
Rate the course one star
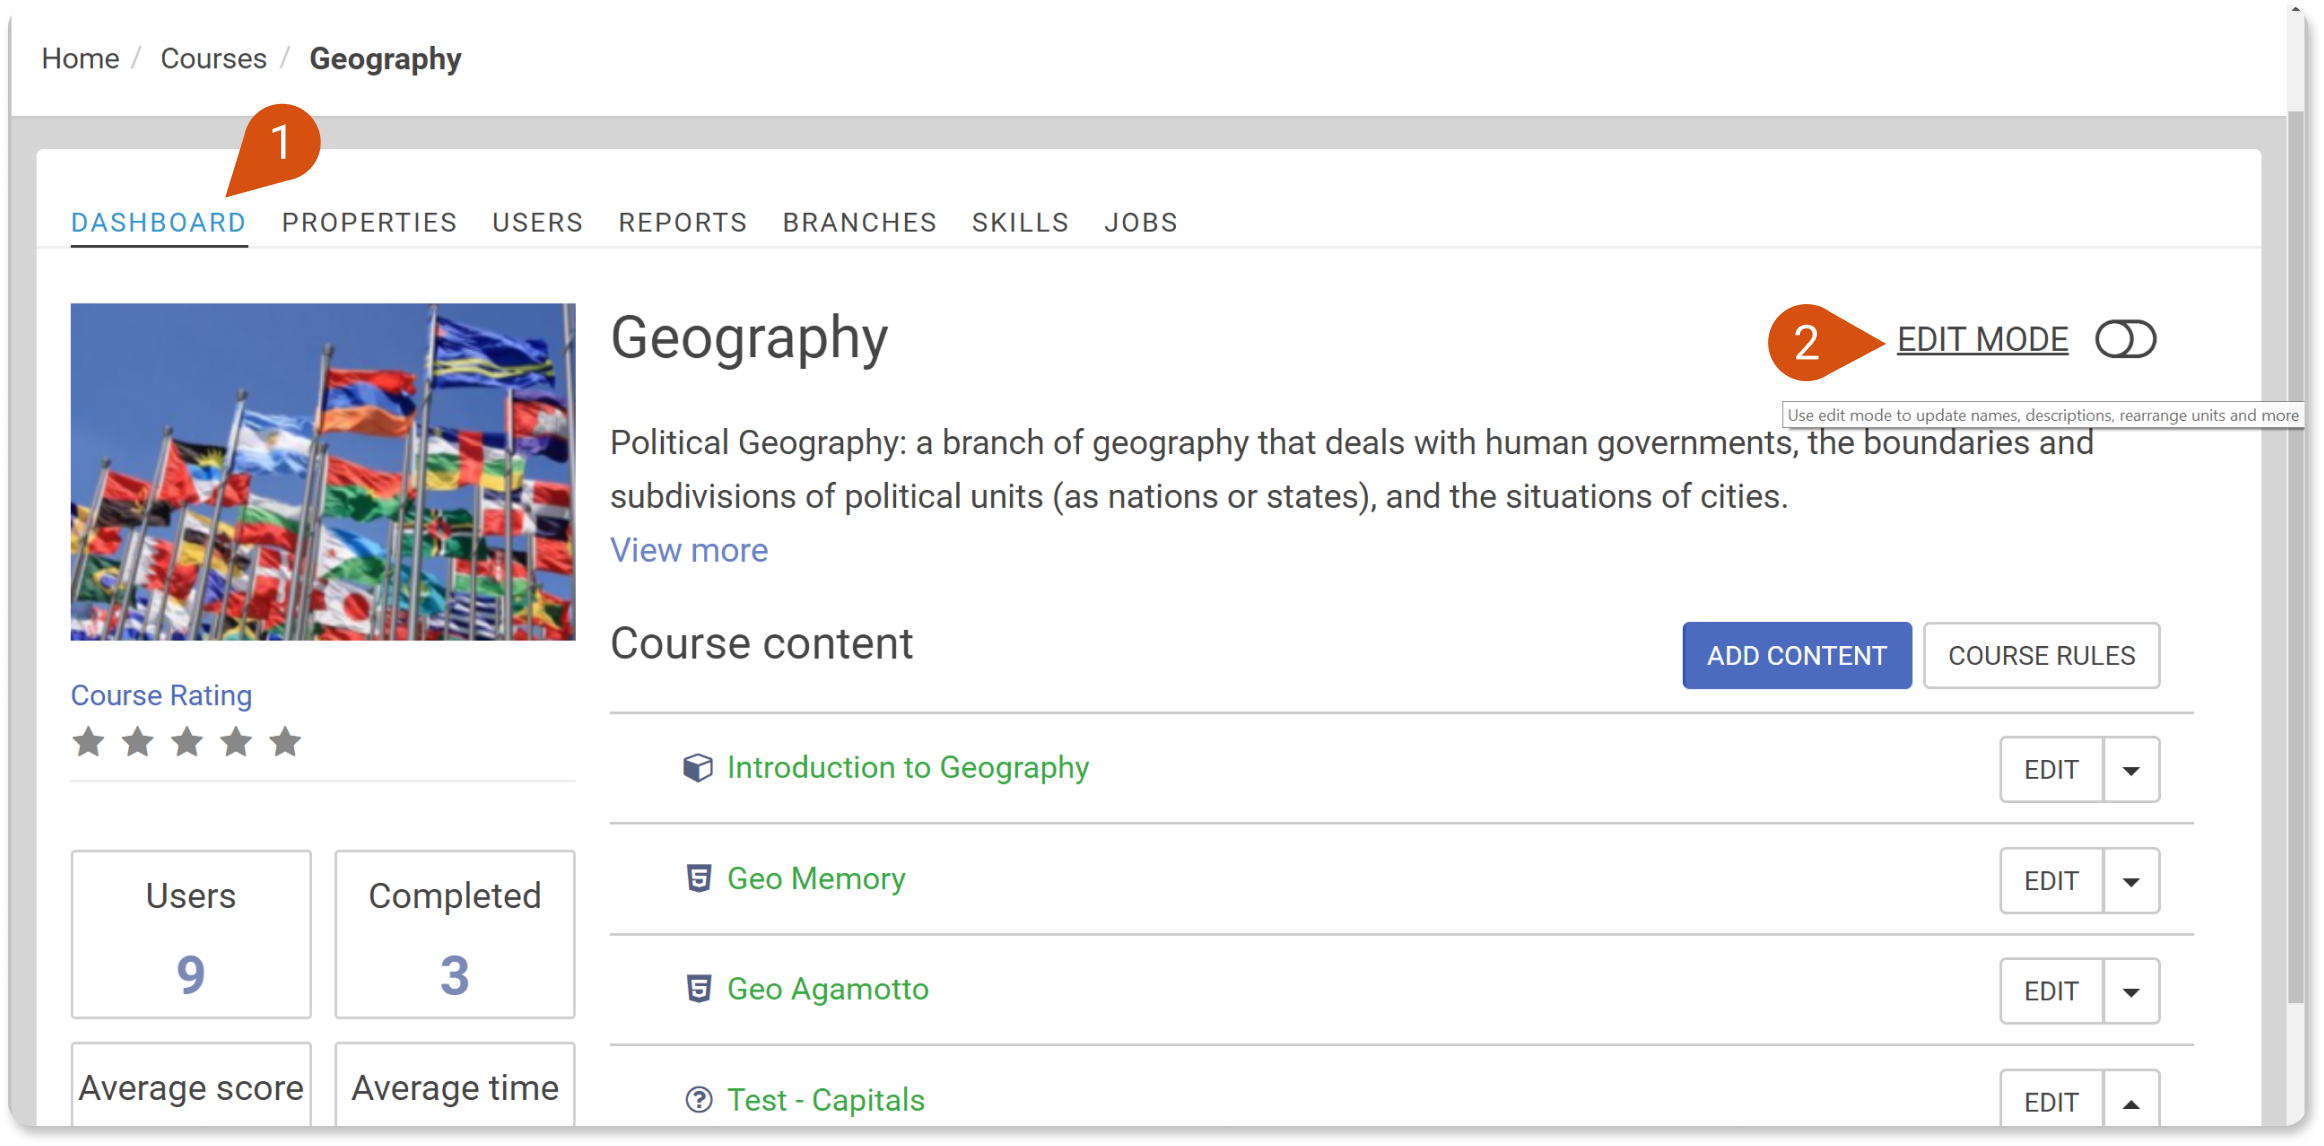point(89,742)
